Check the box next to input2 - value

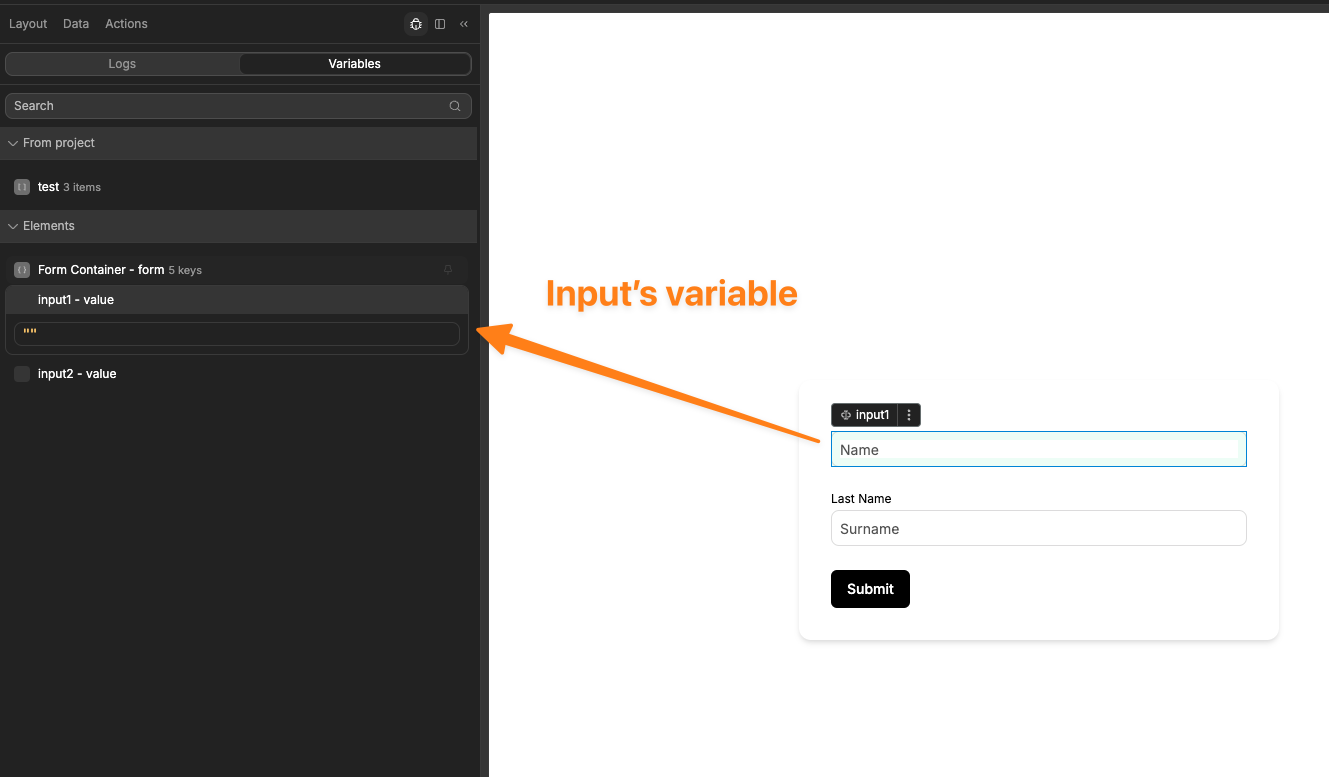22,373
